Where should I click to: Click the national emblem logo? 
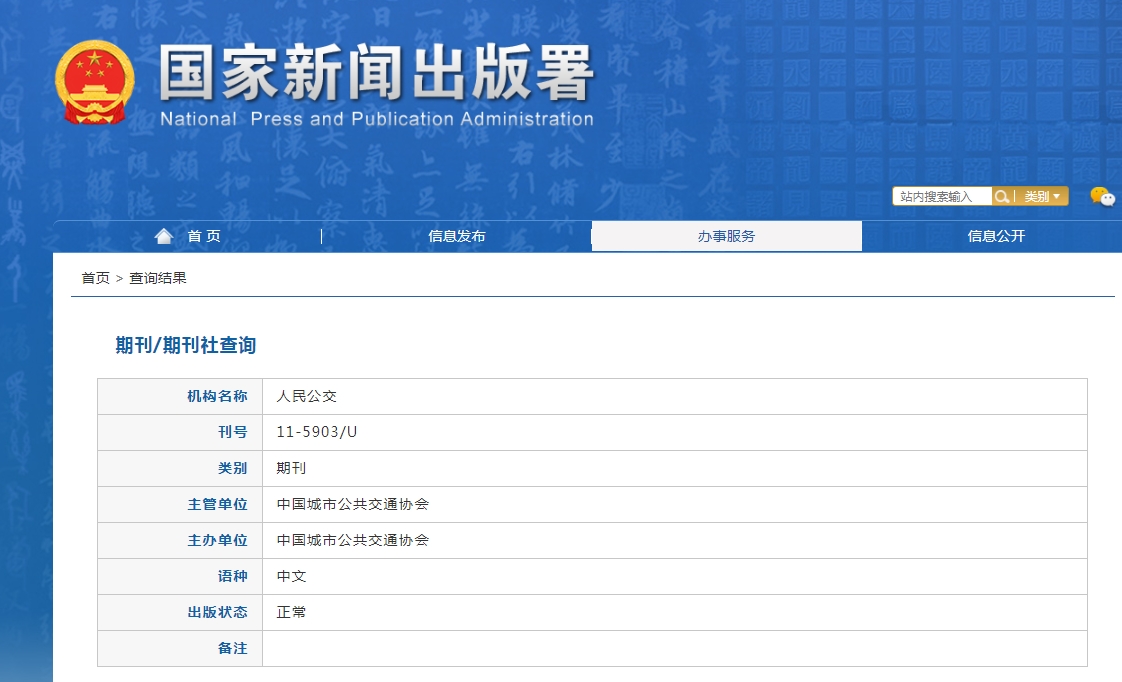(x=94, y=83)
